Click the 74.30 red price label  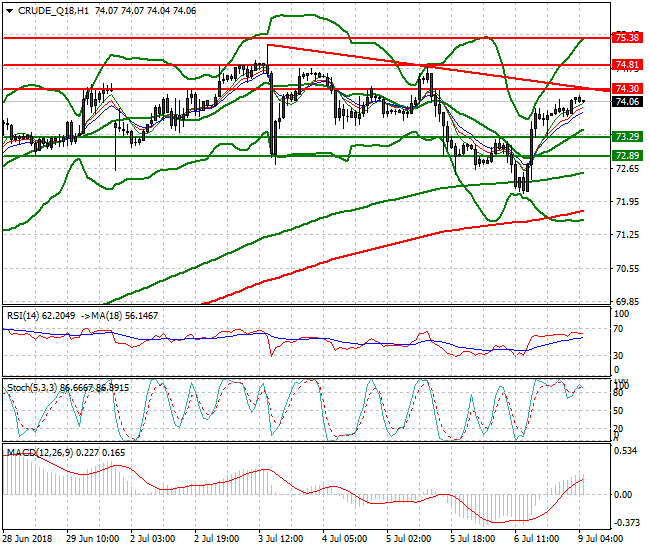[627, 88]
